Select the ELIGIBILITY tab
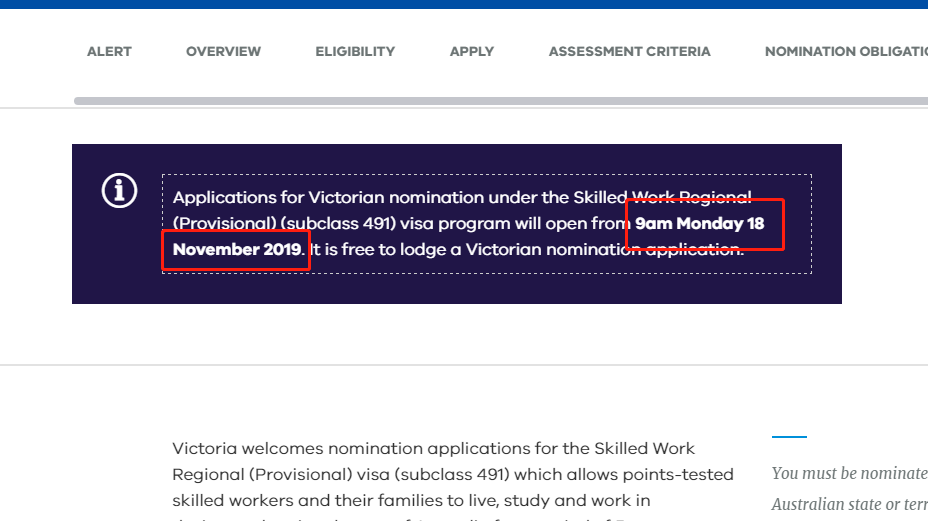The image size is (928, 521). click(355, 52)
